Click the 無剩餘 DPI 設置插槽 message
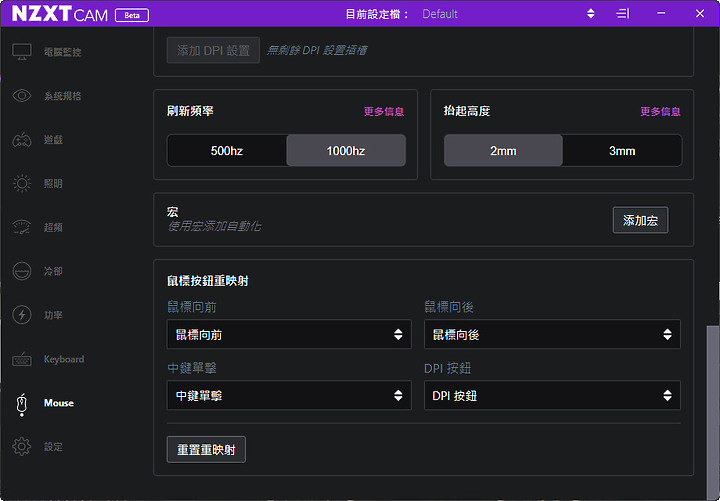 [317, 50]
